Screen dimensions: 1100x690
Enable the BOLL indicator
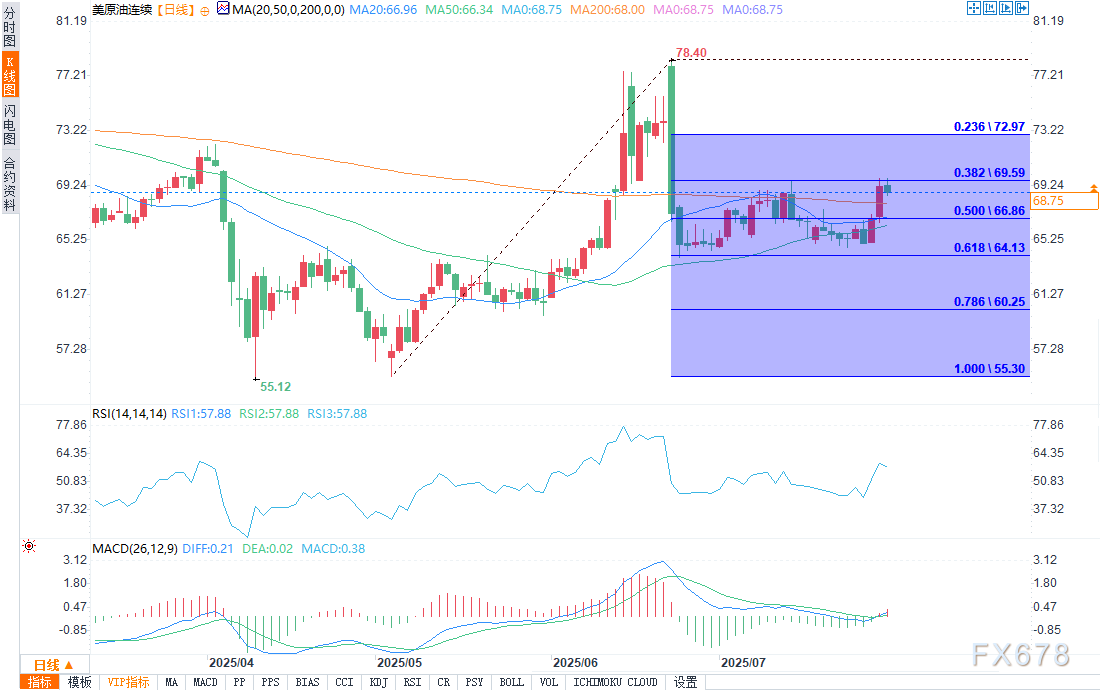511,682
